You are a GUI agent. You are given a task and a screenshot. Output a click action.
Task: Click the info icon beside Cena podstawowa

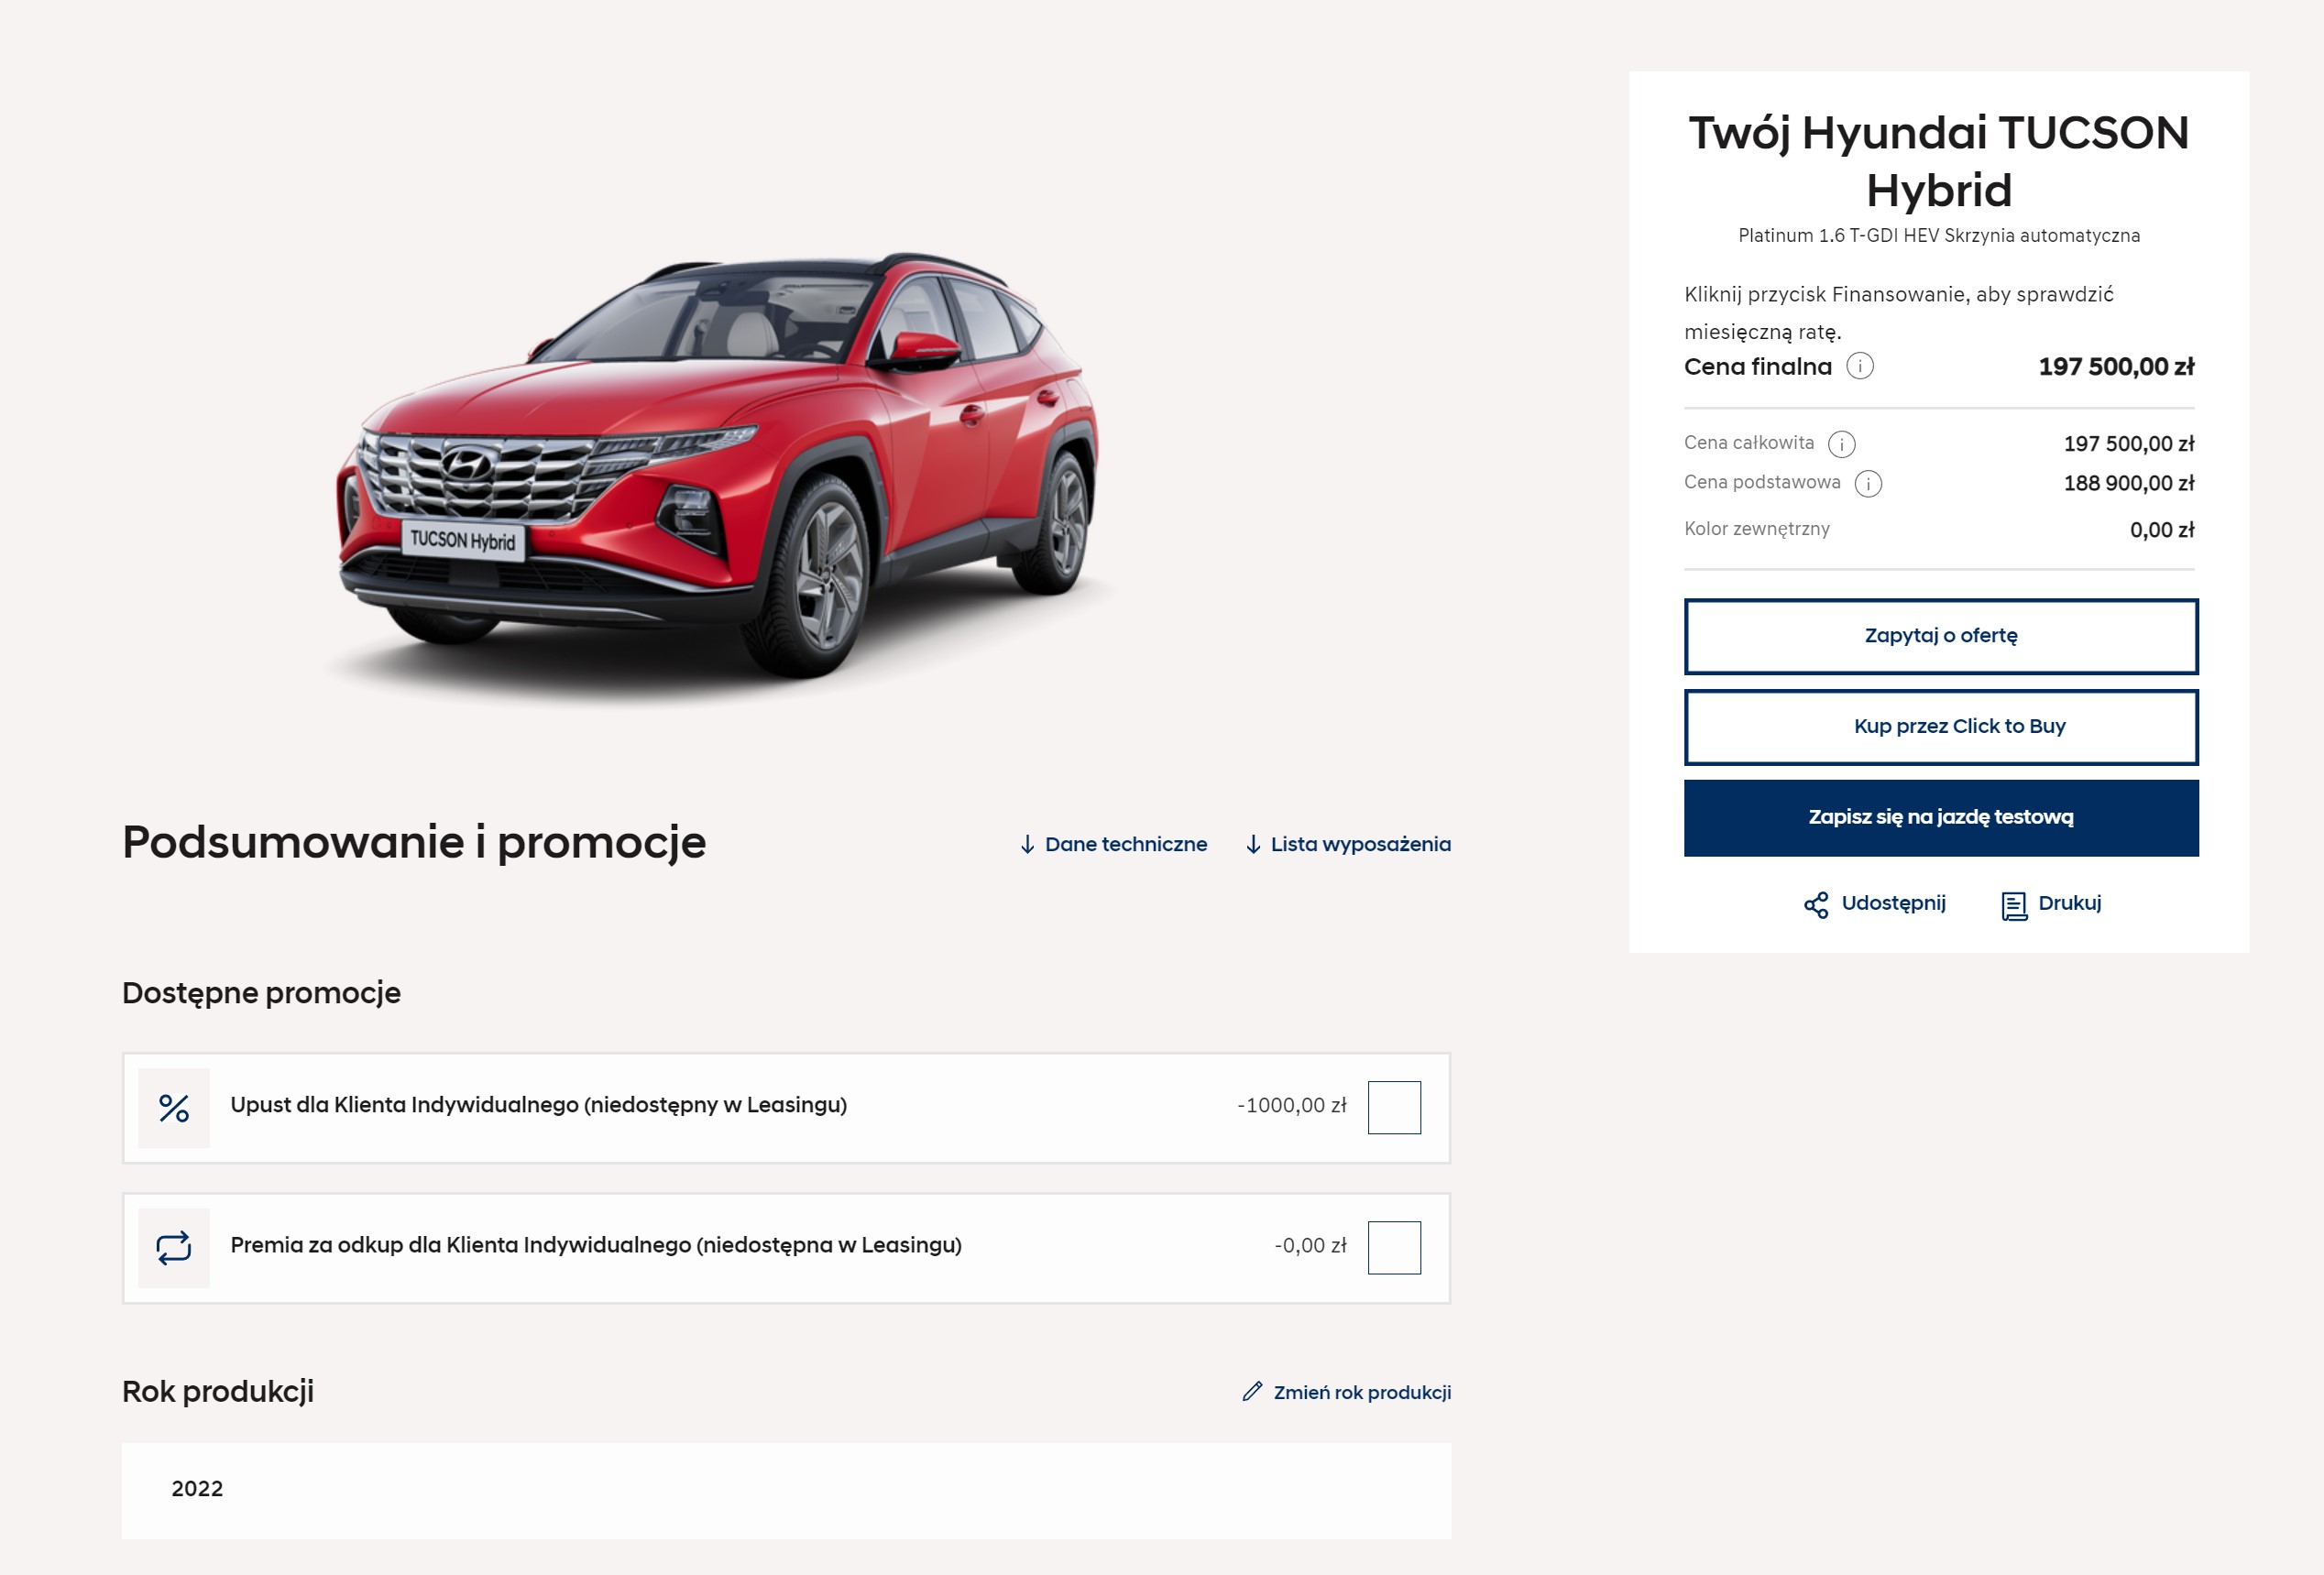pos(1867,484)
